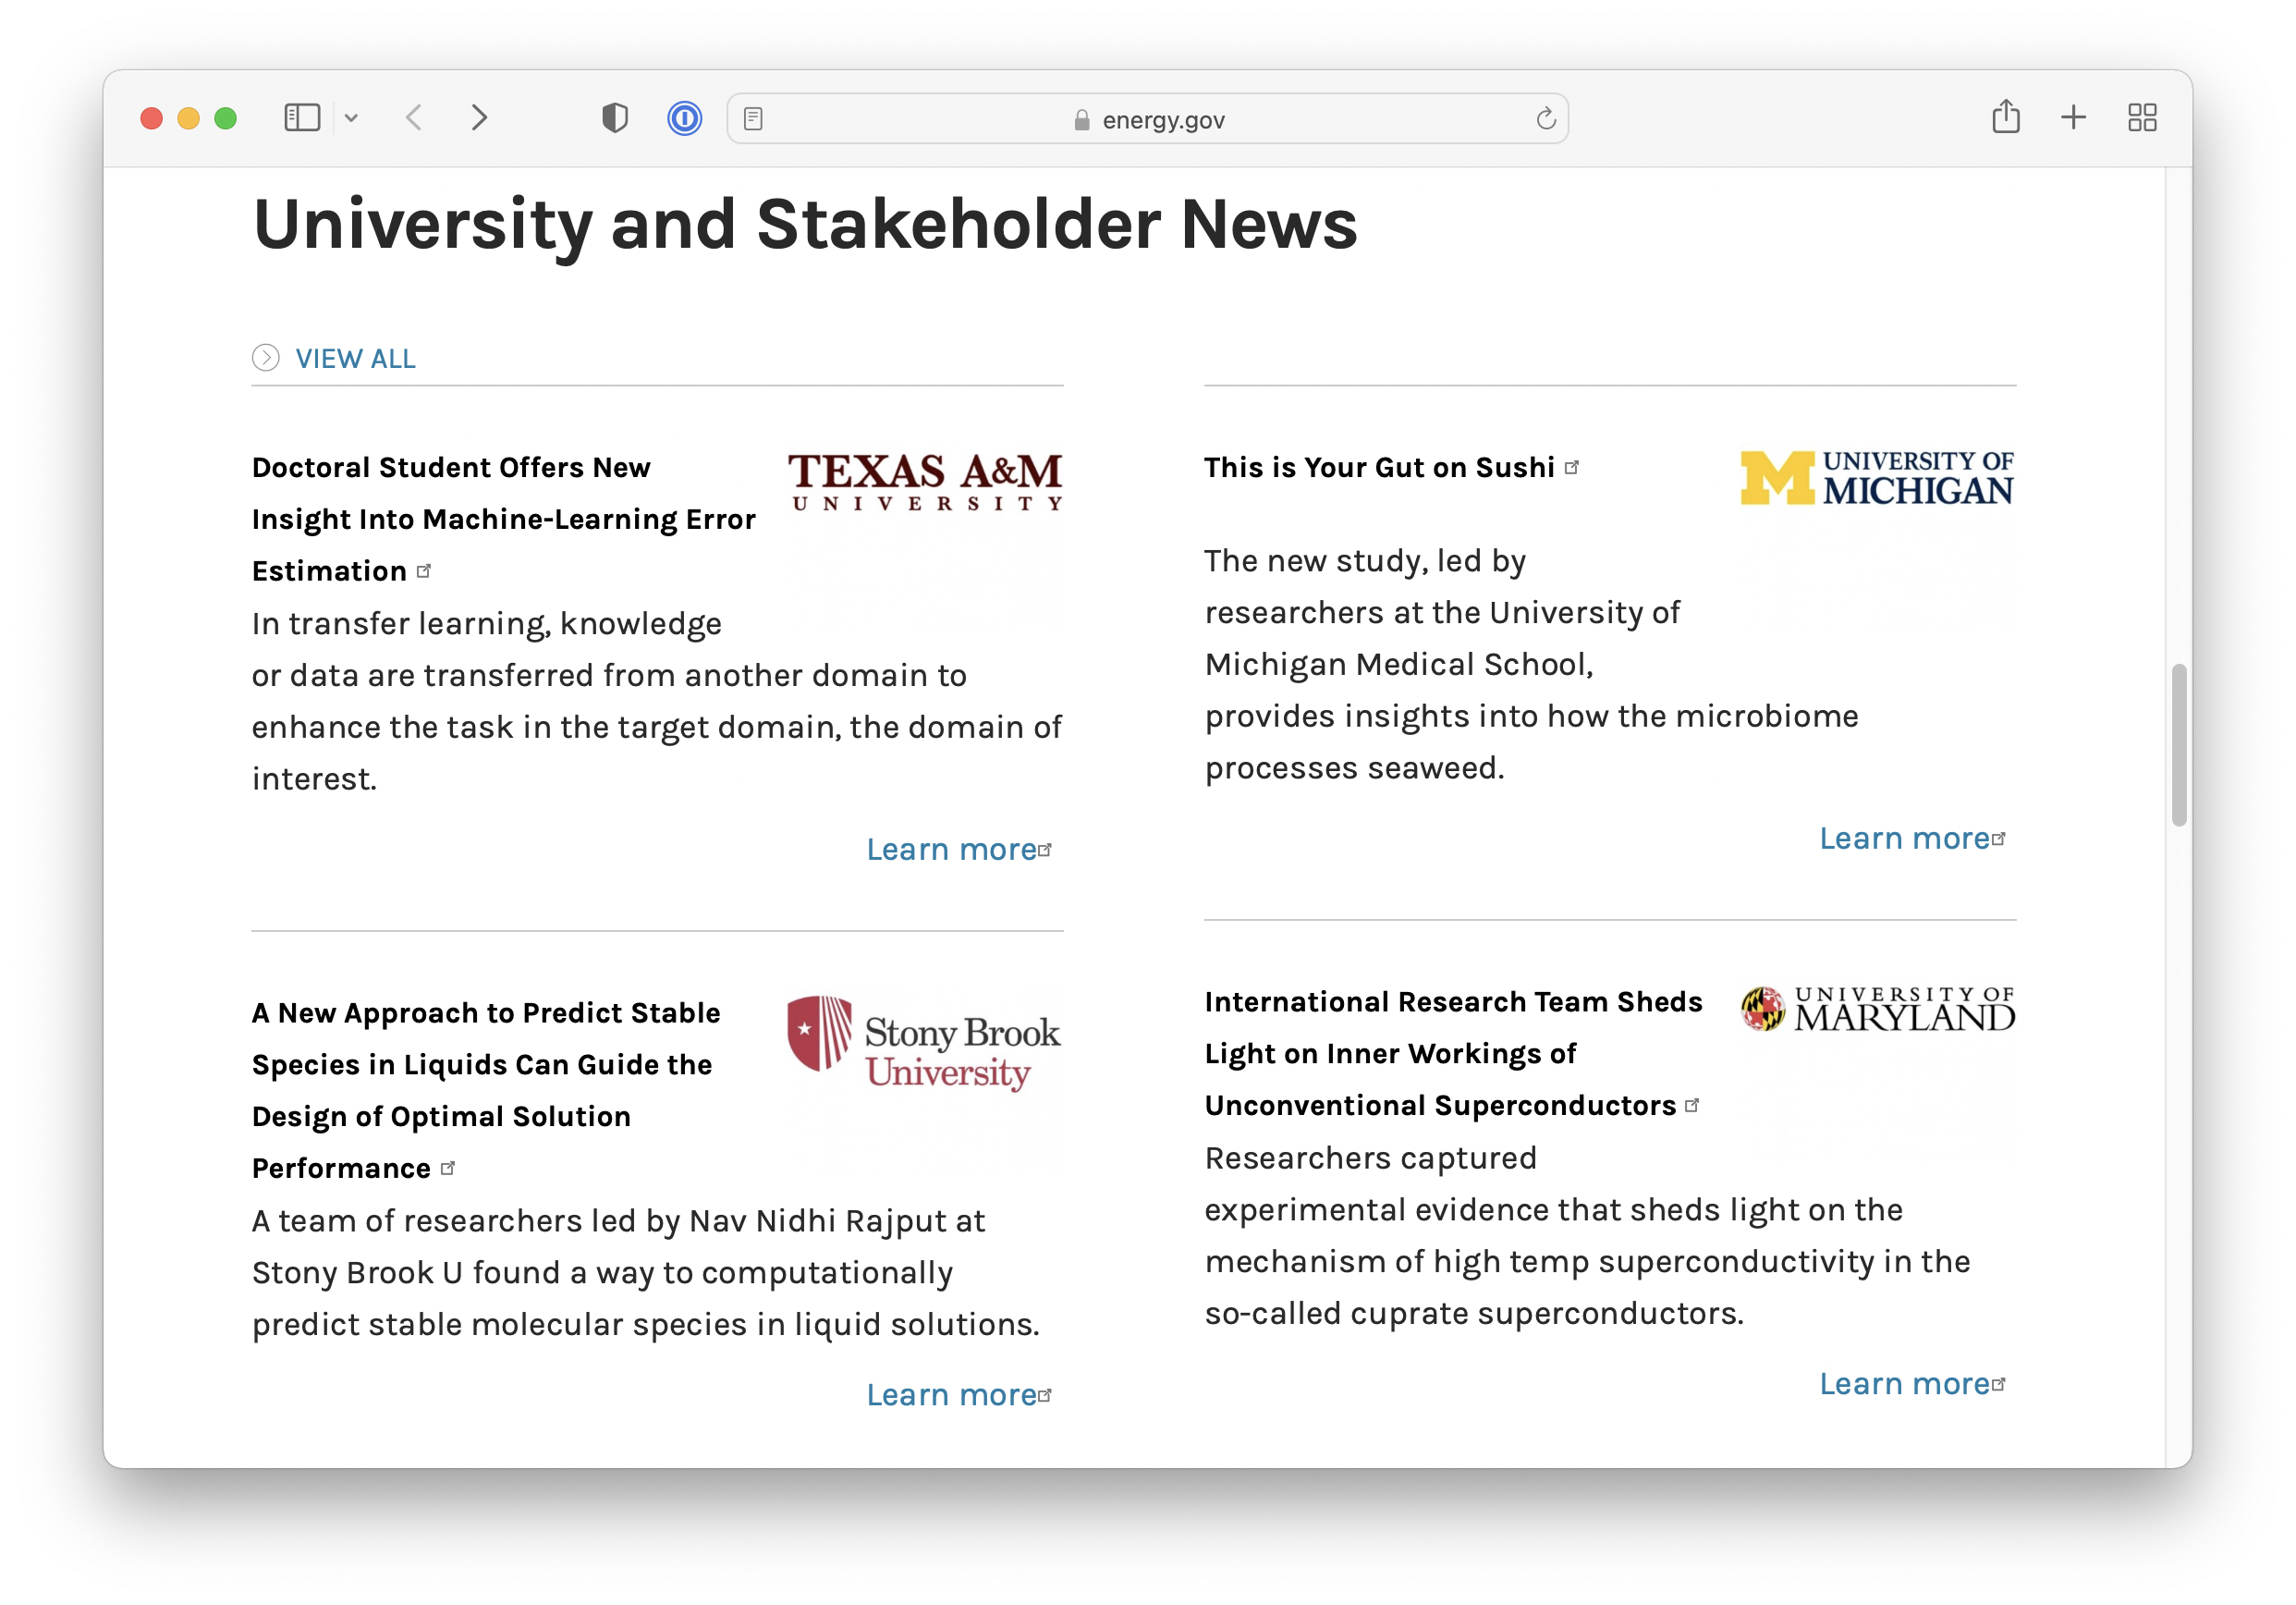This screenshot has height=1605, width=2296.
Task: Open sidebar options dropdown chevron
Action: (x=351, y=118)
